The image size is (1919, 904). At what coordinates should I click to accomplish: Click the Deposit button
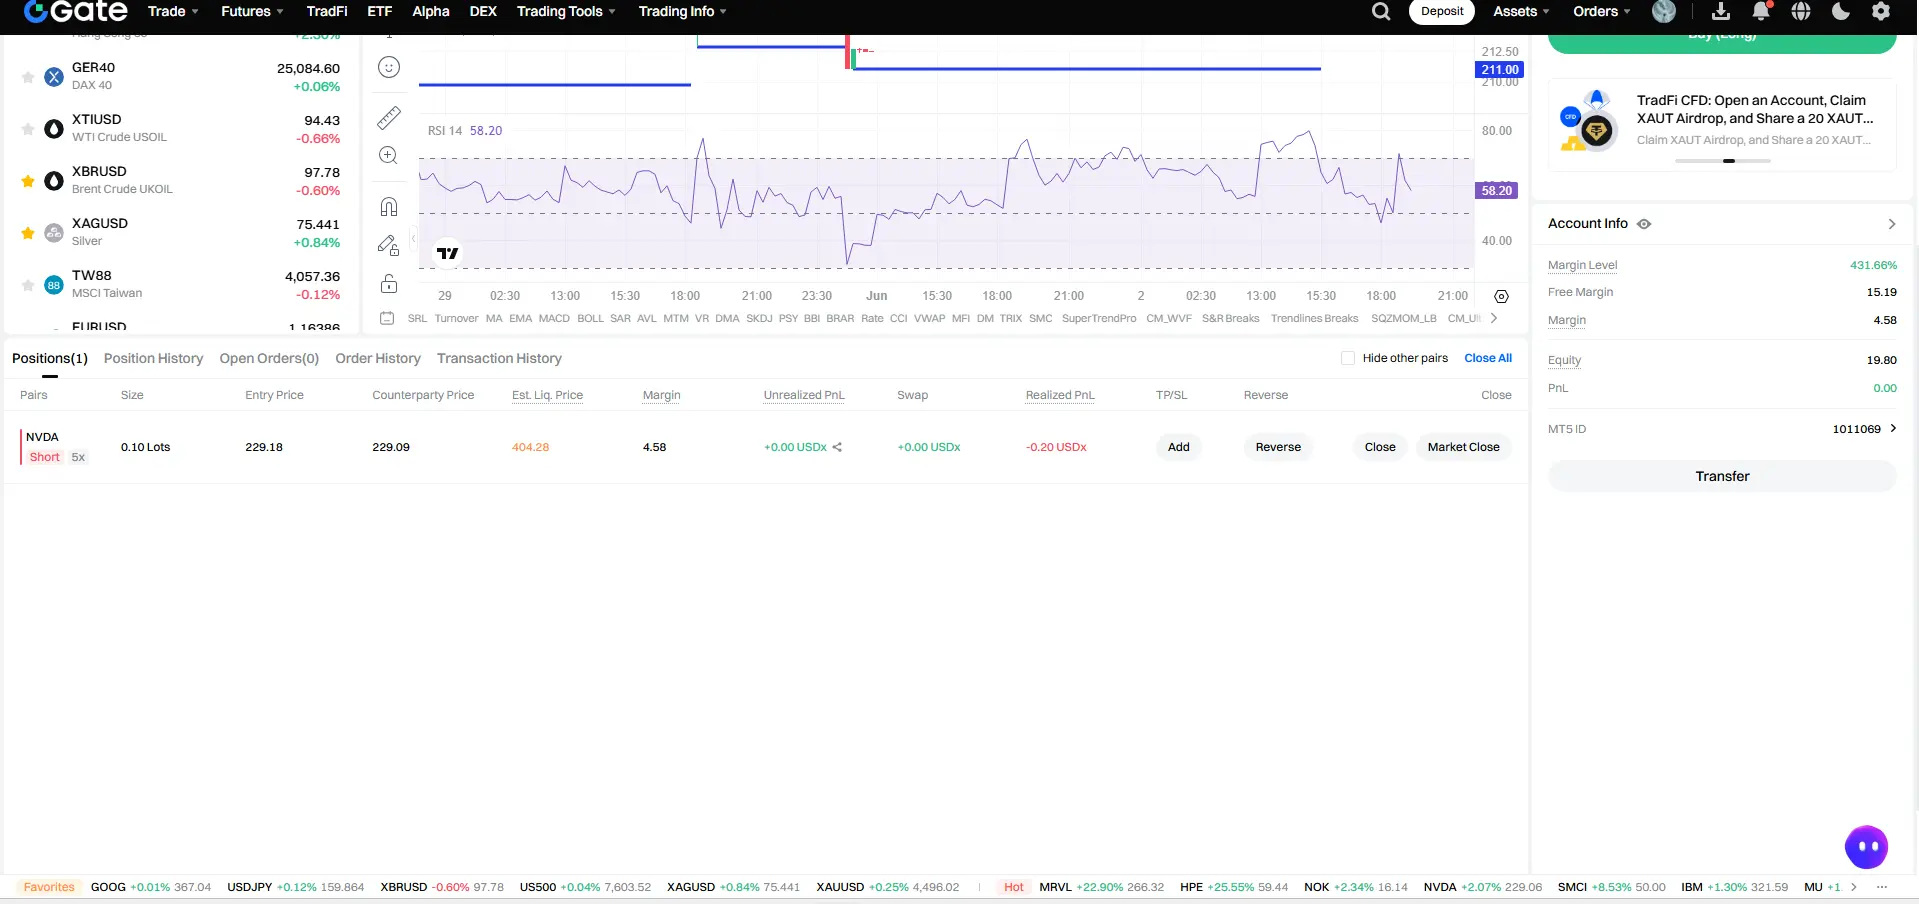[1442, 11]
